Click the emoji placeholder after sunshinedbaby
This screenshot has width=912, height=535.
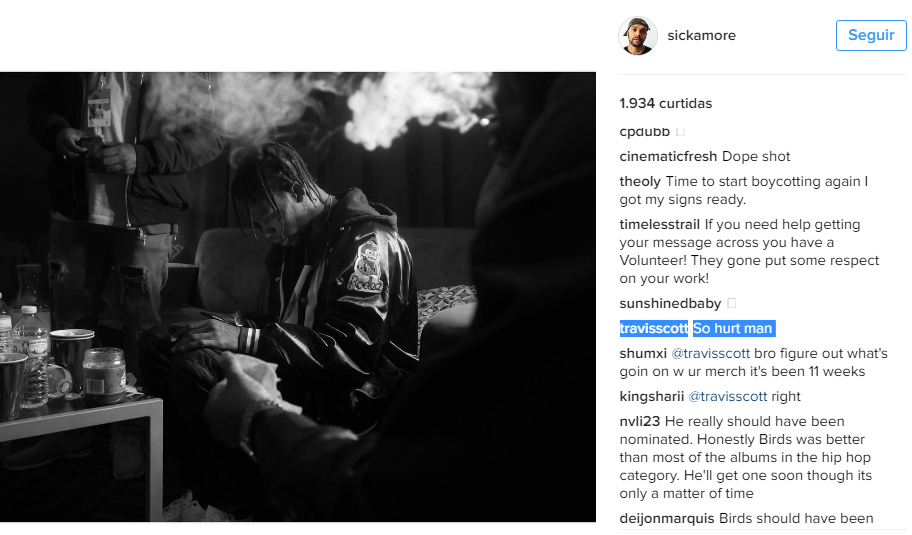[732, 303]
